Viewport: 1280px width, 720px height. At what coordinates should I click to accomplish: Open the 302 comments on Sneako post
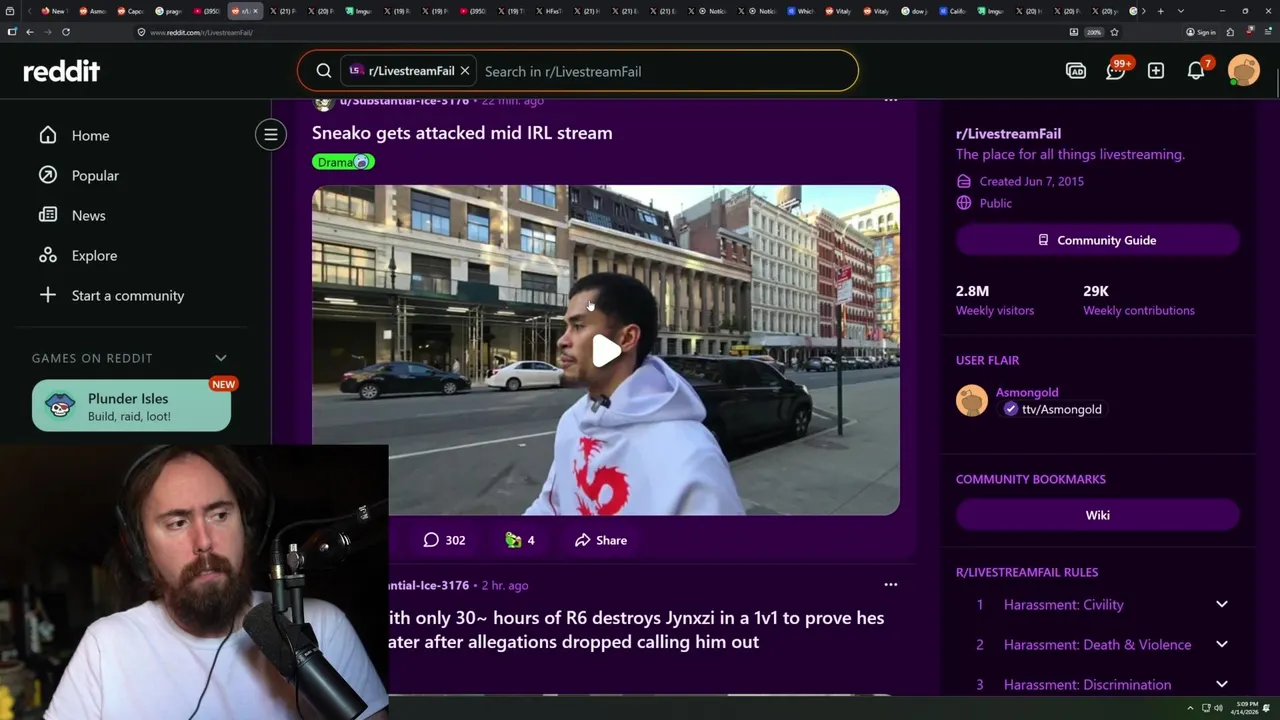(x=444, y=540)
